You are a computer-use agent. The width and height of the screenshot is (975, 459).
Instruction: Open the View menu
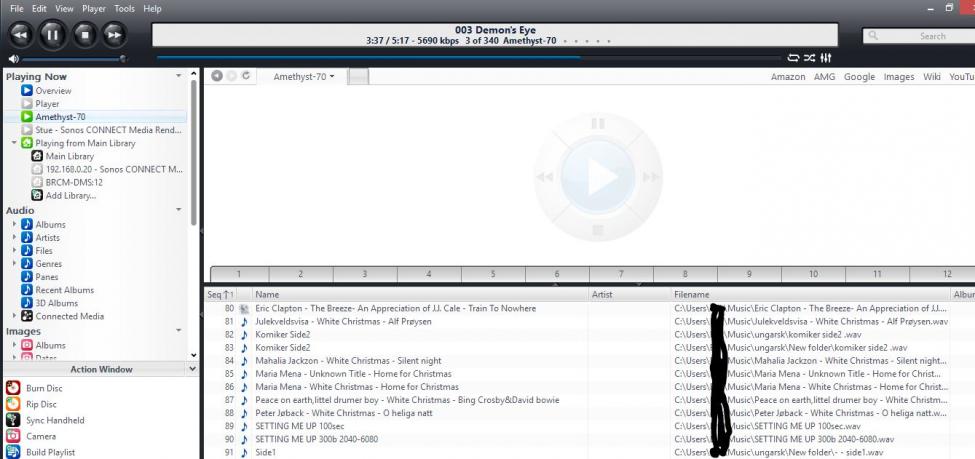pyautogui.click(x=64, y=9)
